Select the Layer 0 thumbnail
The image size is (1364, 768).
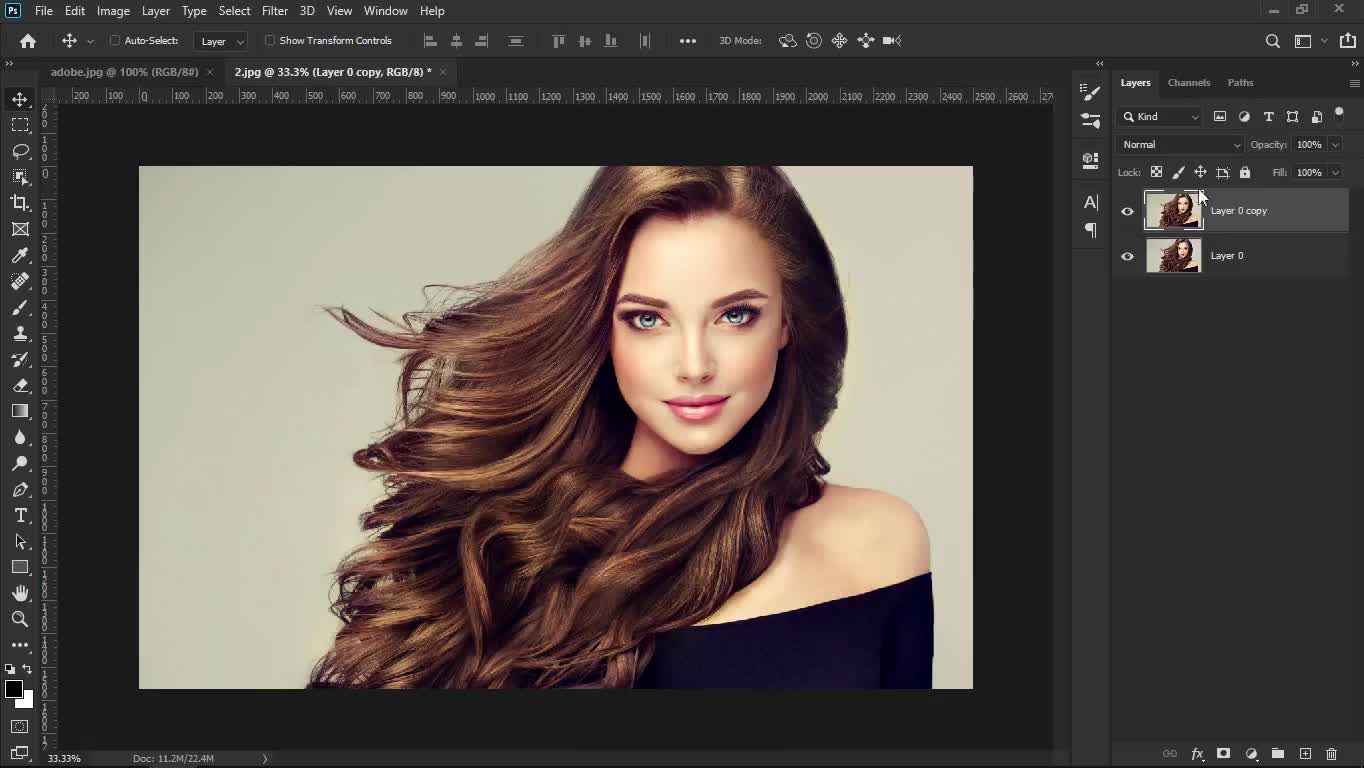(1173, 256)
